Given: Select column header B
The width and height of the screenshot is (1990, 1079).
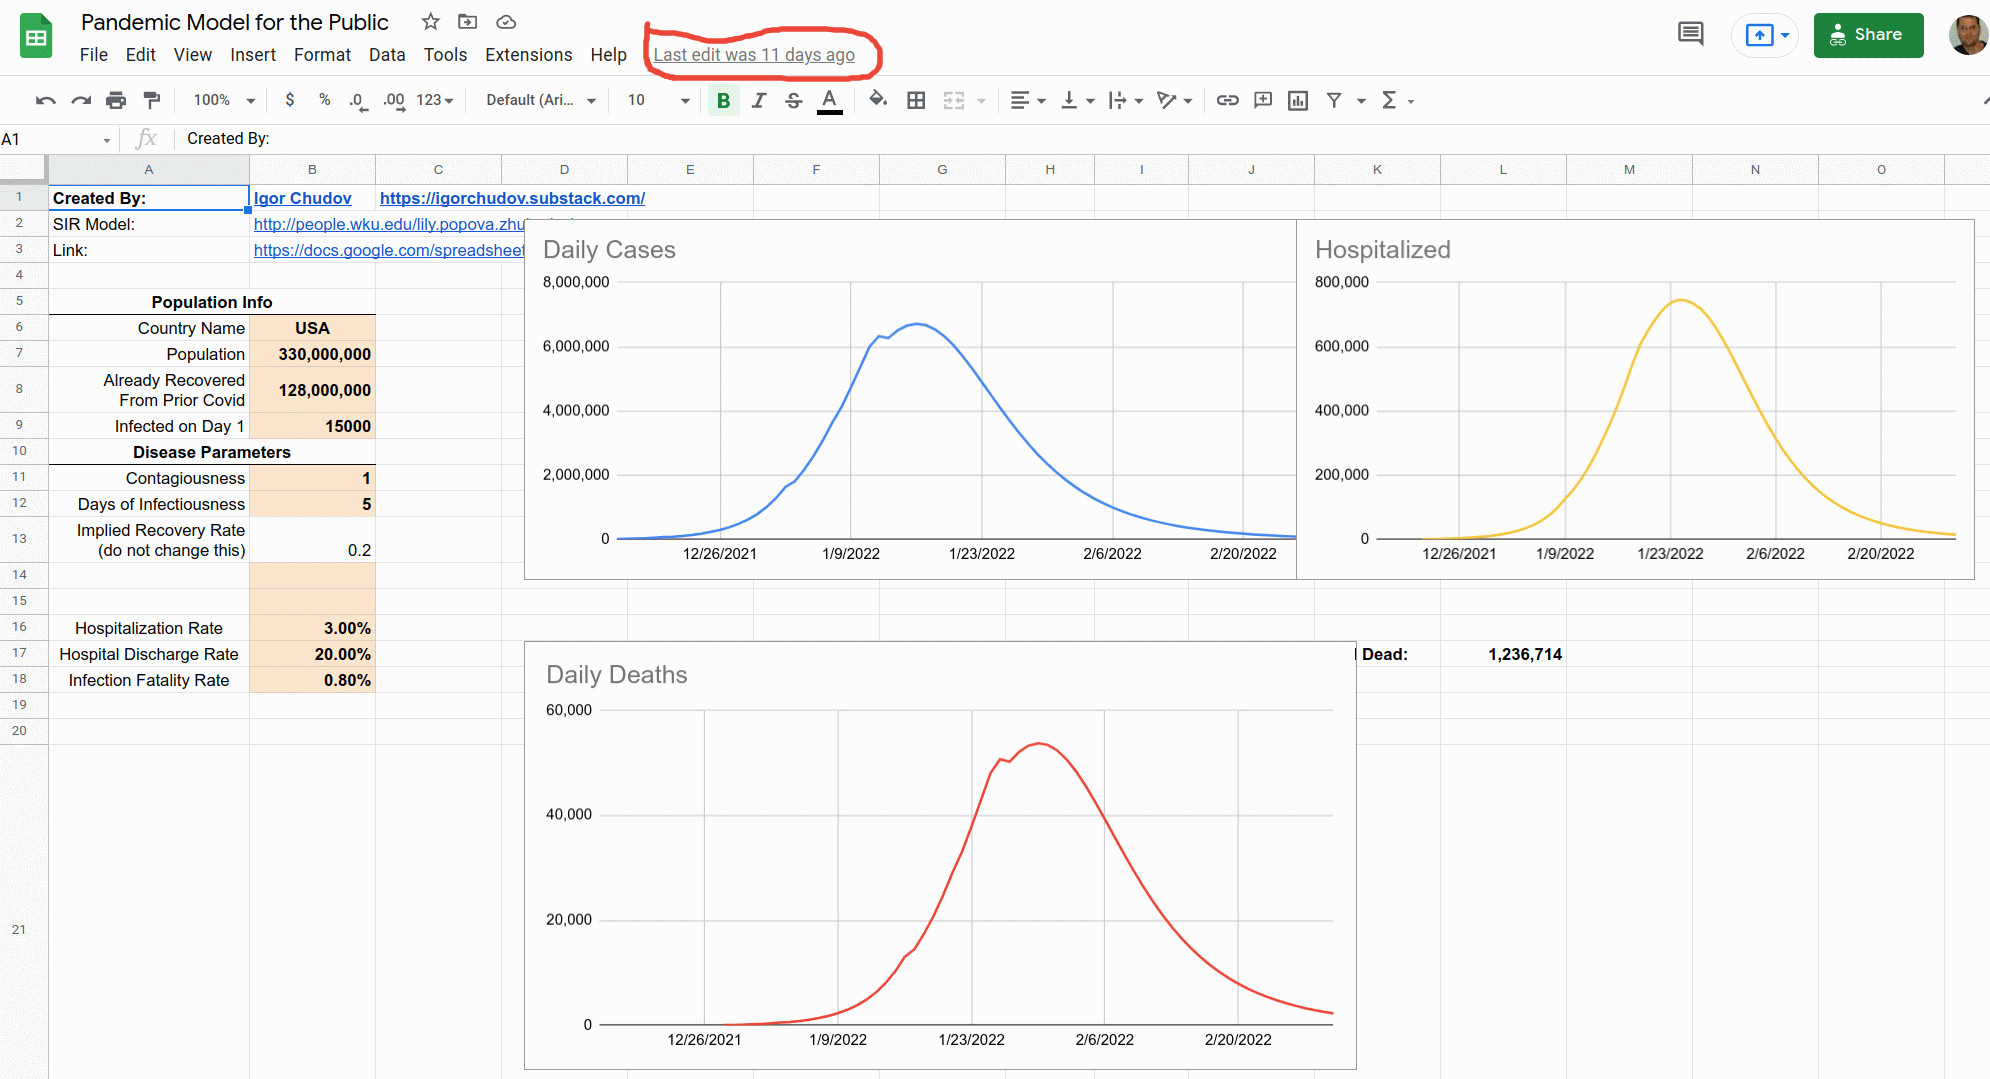Looking at the screenshot, I should [x=312, y=170].
